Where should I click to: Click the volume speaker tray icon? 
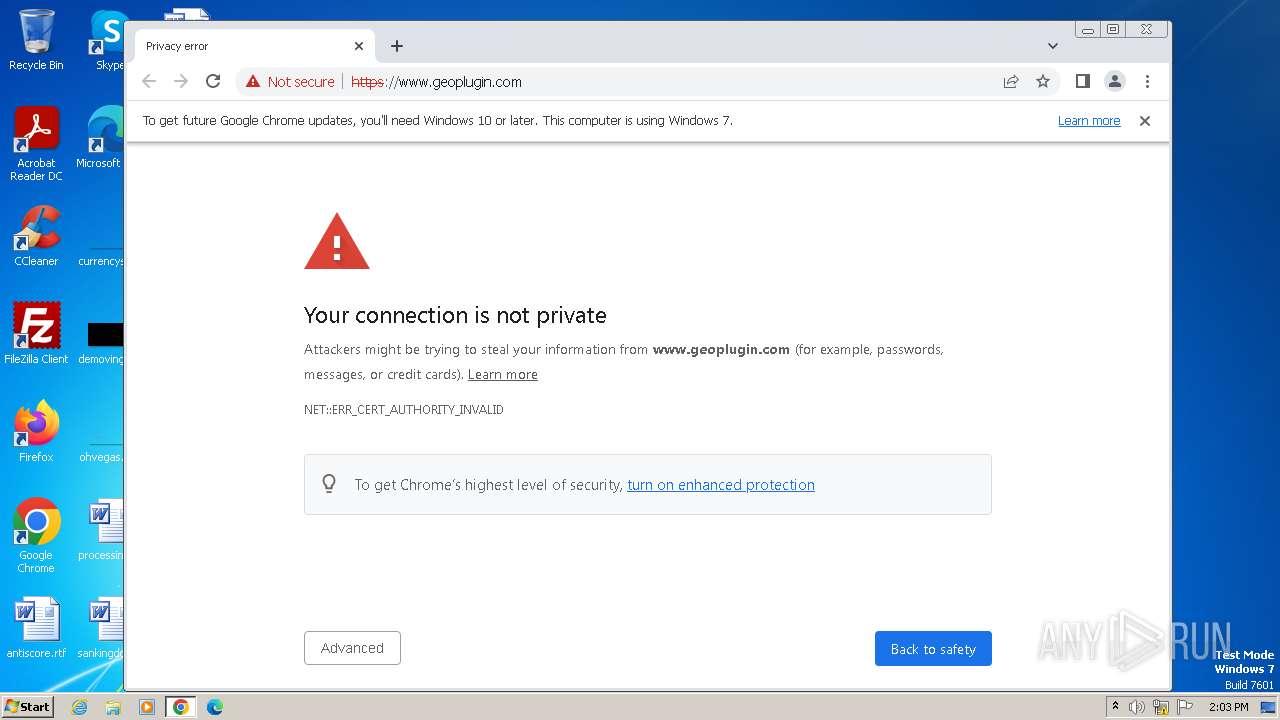point(1137,707)
